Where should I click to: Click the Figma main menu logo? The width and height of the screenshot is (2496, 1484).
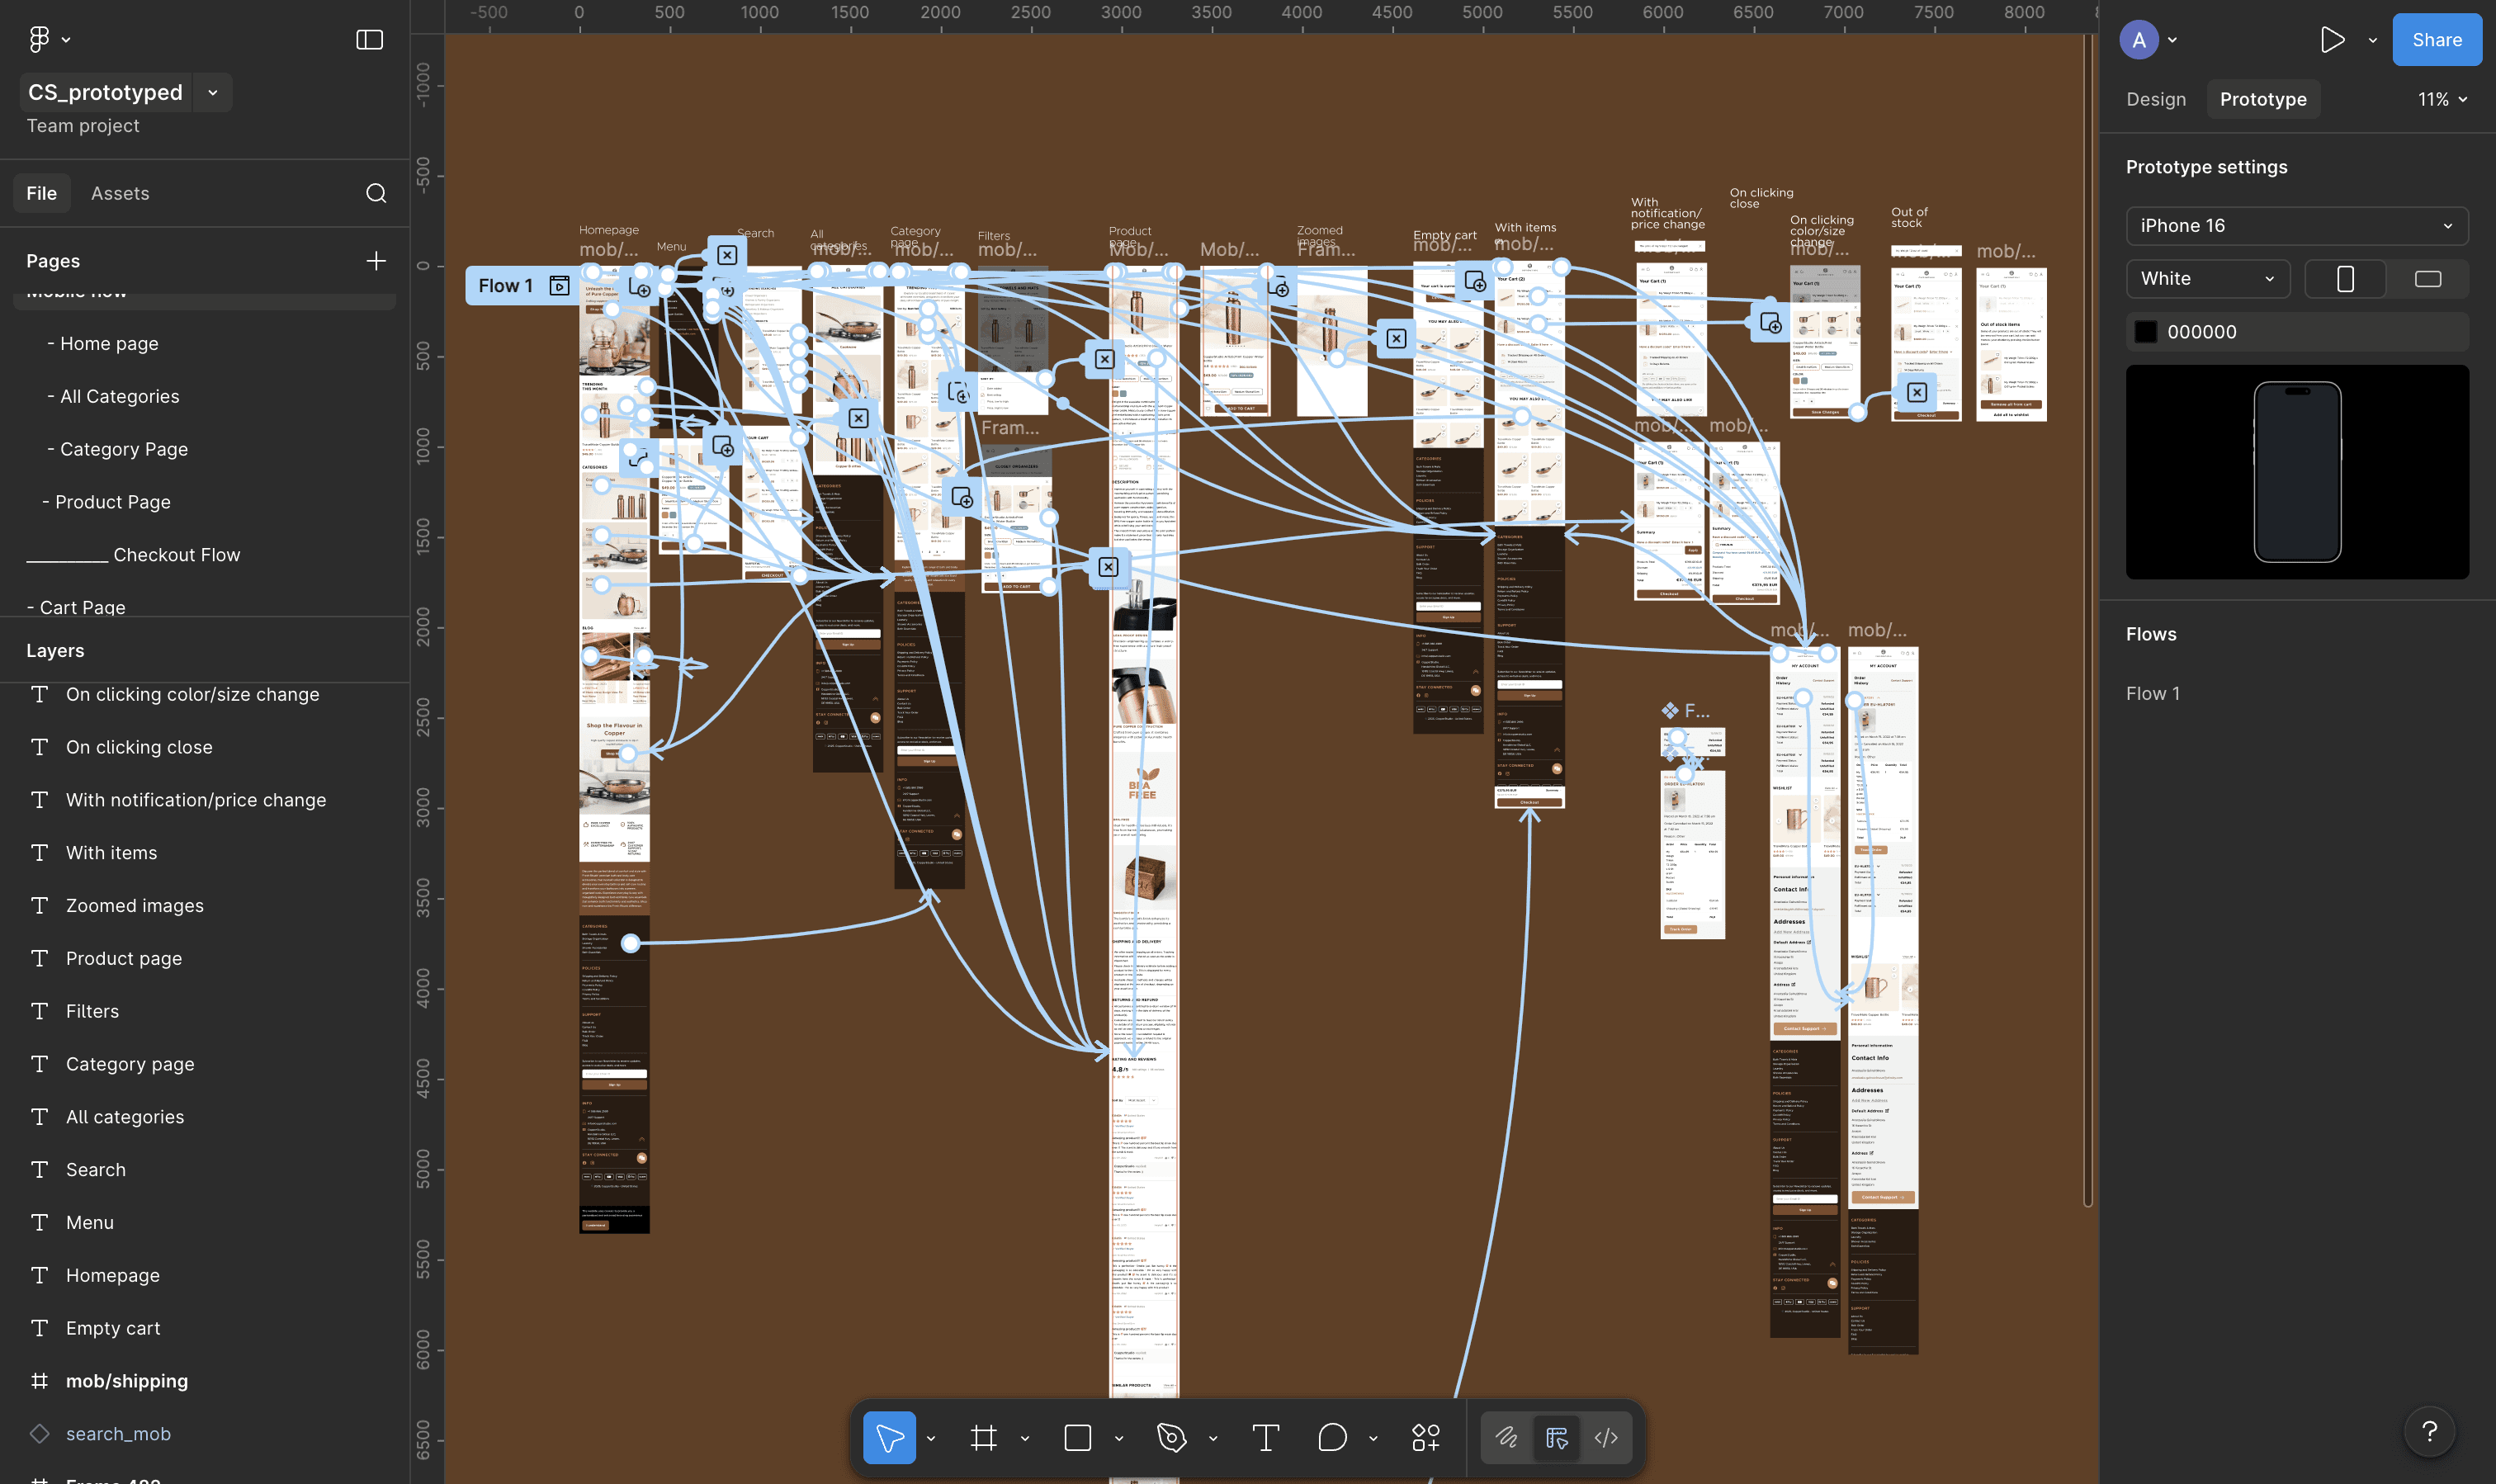pyautogui.click(x=39, y=39)
